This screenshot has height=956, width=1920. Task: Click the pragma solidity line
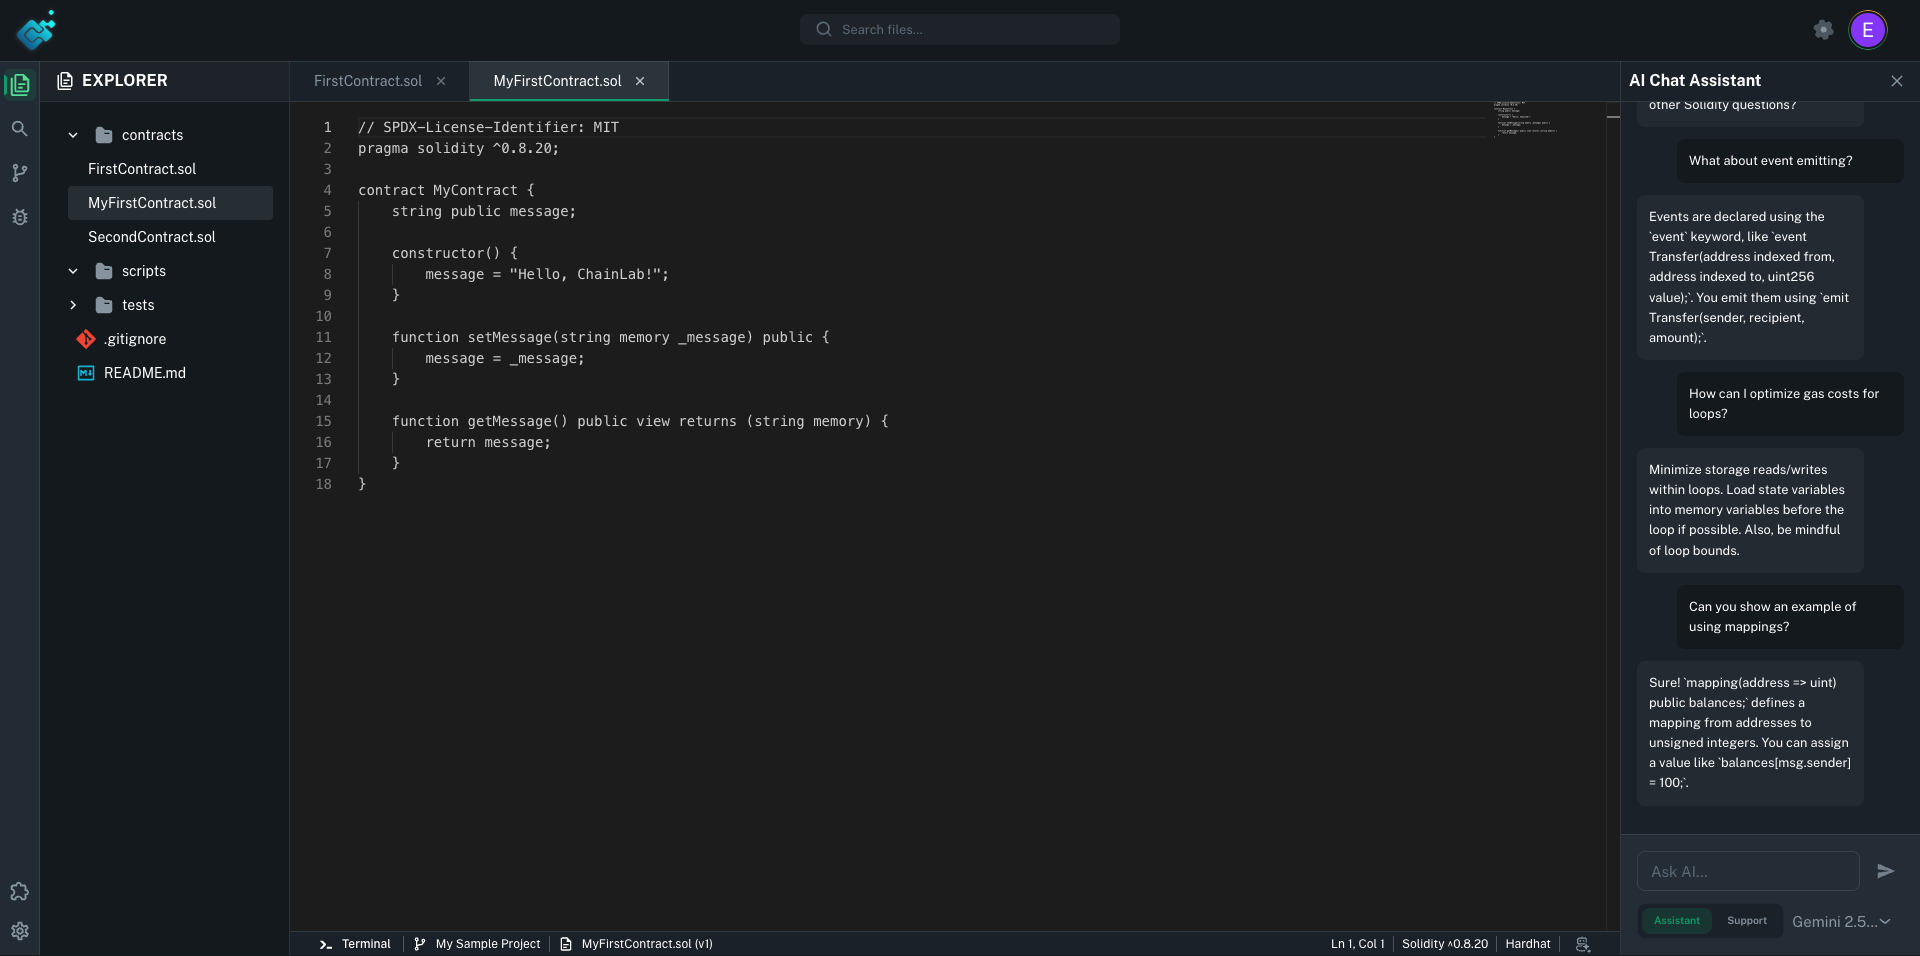[x=458, y=148]
